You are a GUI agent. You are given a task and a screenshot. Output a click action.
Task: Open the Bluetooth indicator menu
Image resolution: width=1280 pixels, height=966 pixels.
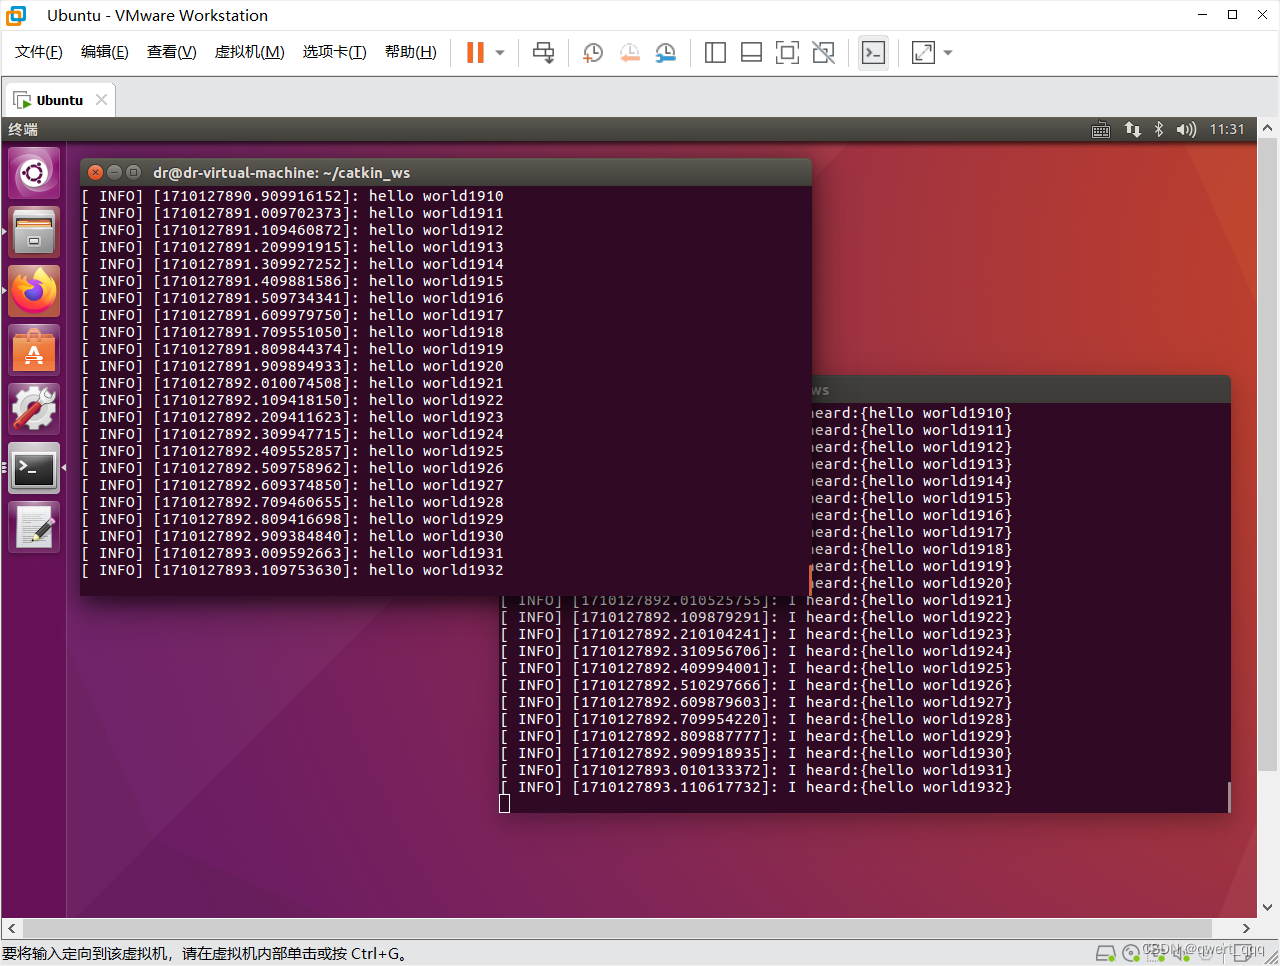tap(1159, 129)
